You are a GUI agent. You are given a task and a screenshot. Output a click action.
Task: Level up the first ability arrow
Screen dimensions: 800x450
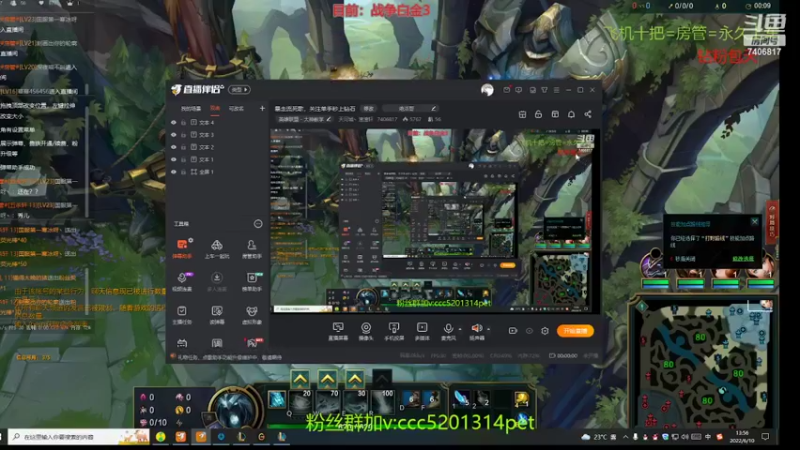(x=300, y=379)
